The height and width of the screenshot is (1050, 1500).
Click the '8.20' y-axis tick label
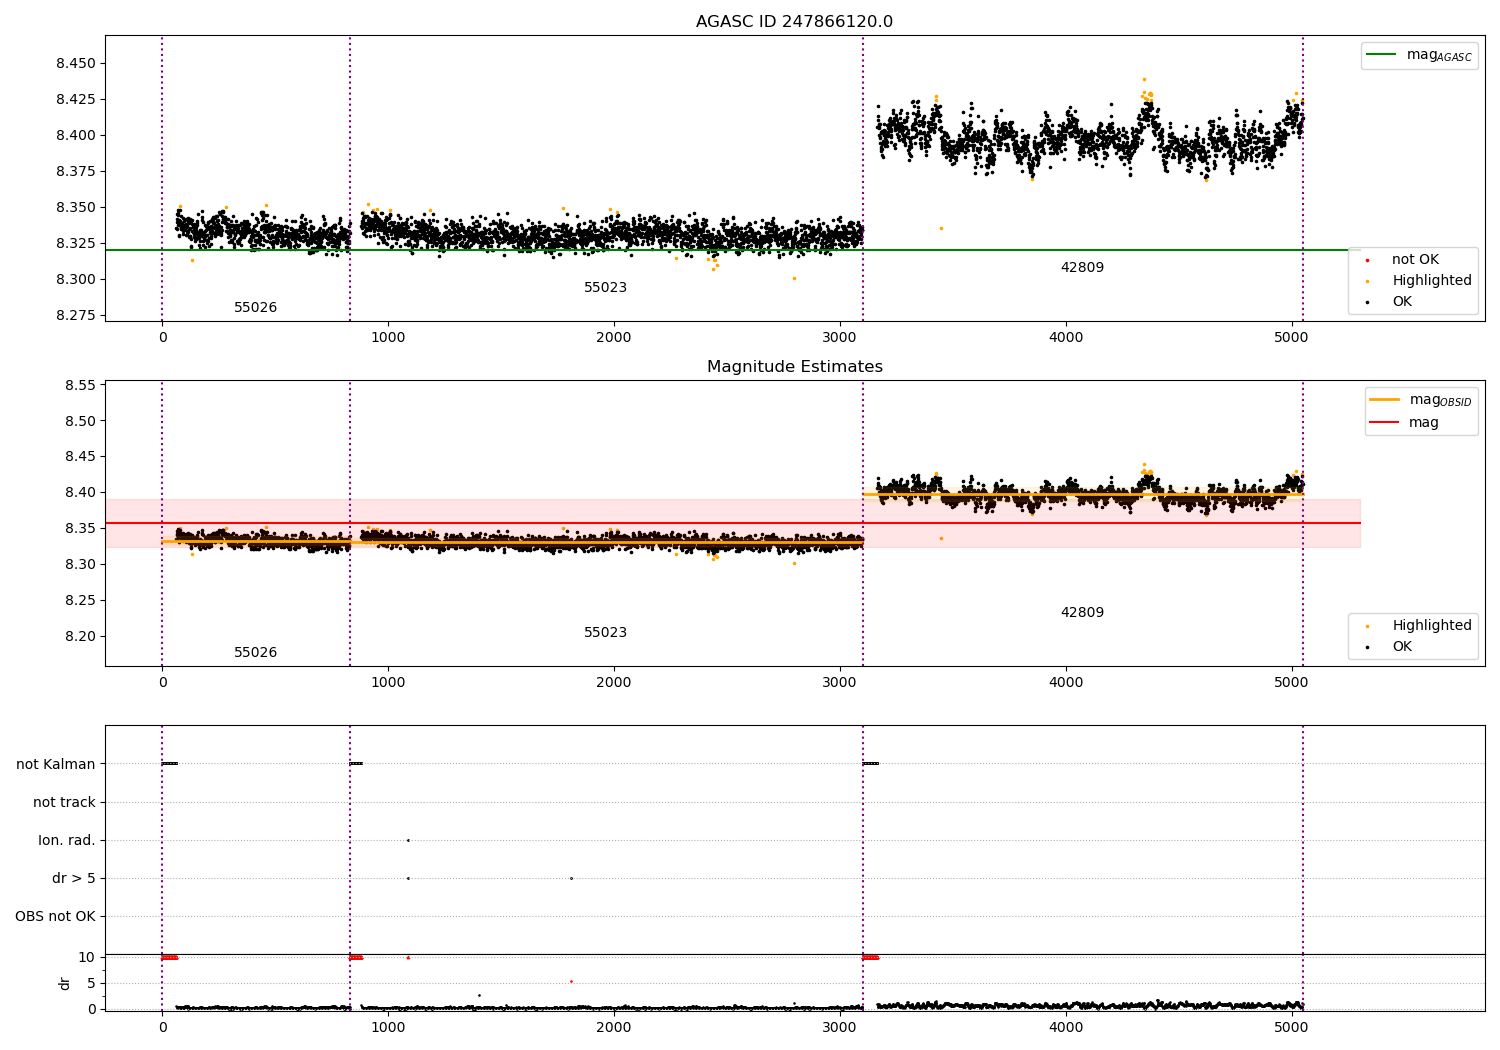click(80, 637)
